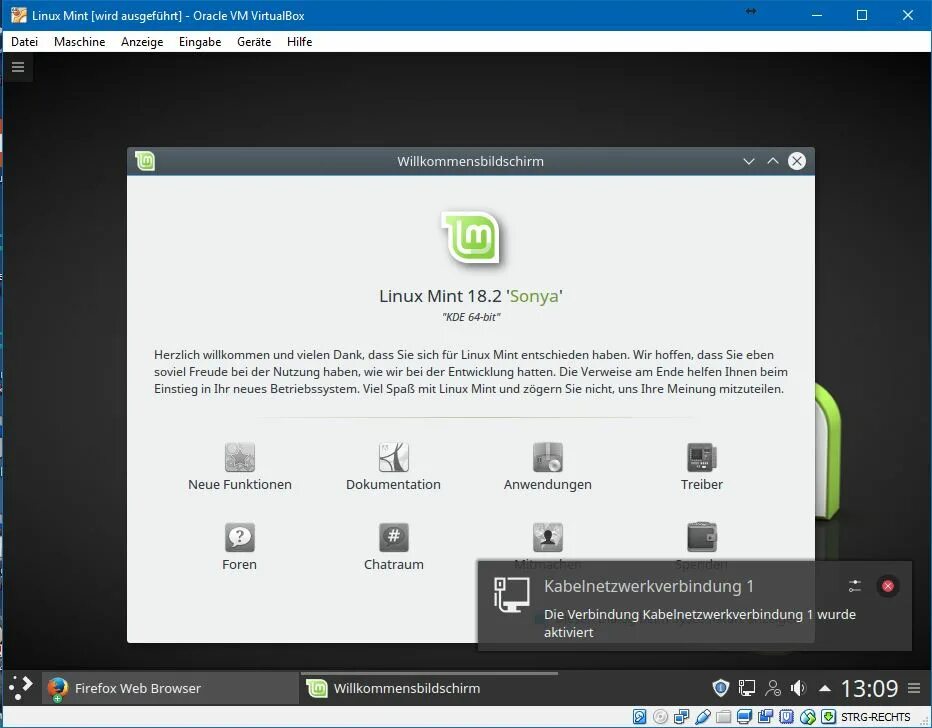Open the Chatraum icon
The width and height of the screenshot is (932, 728).
(x=393, y=537)
